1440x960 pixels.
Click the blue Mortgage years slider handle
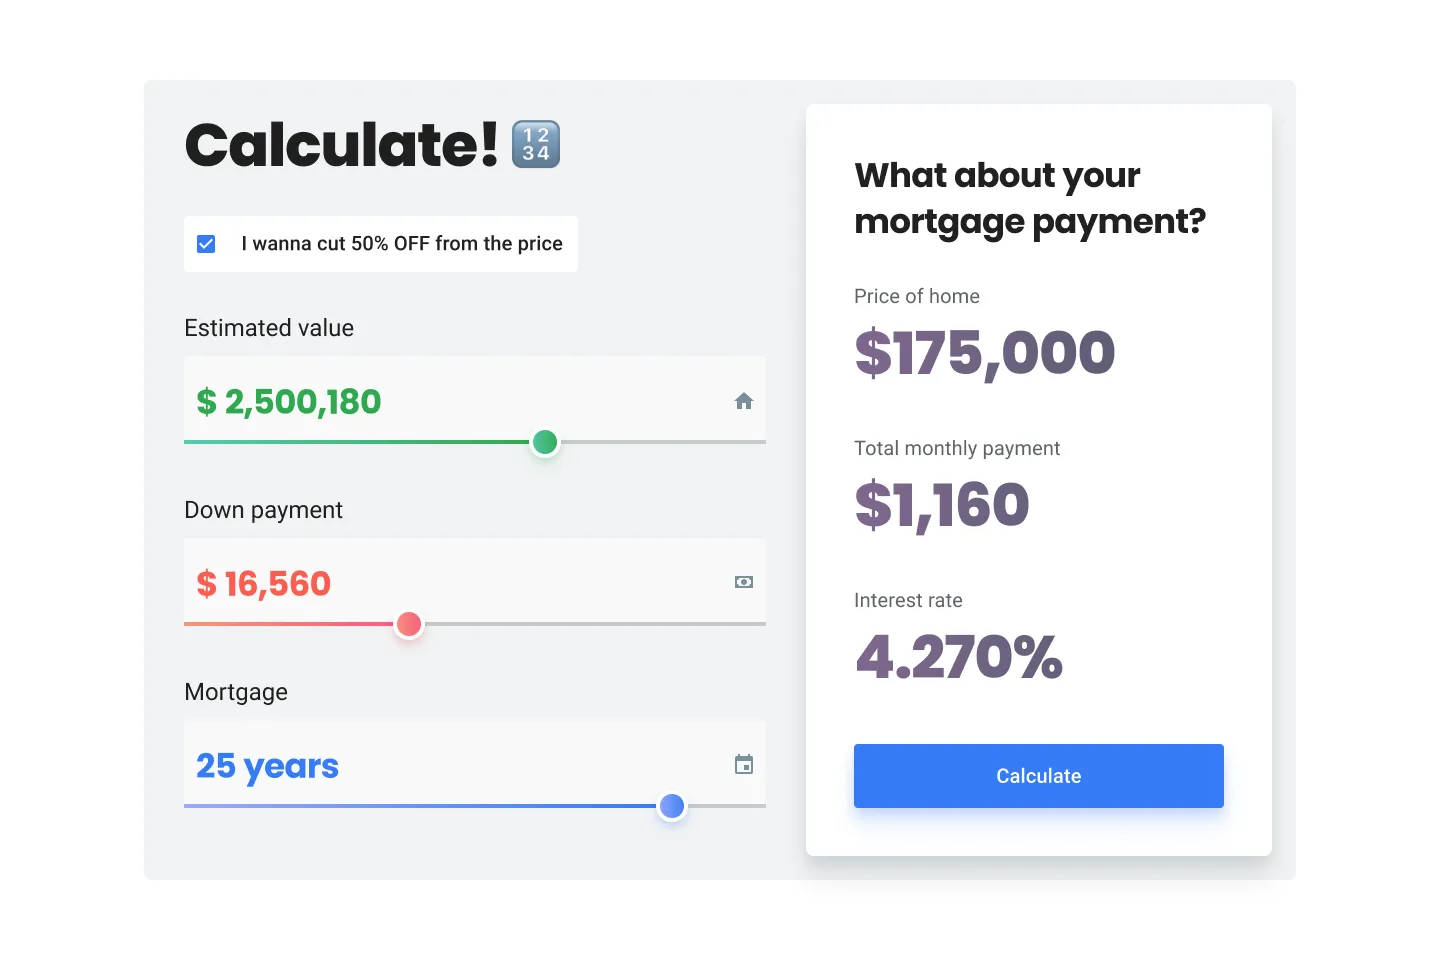click(x=672, y=806)
